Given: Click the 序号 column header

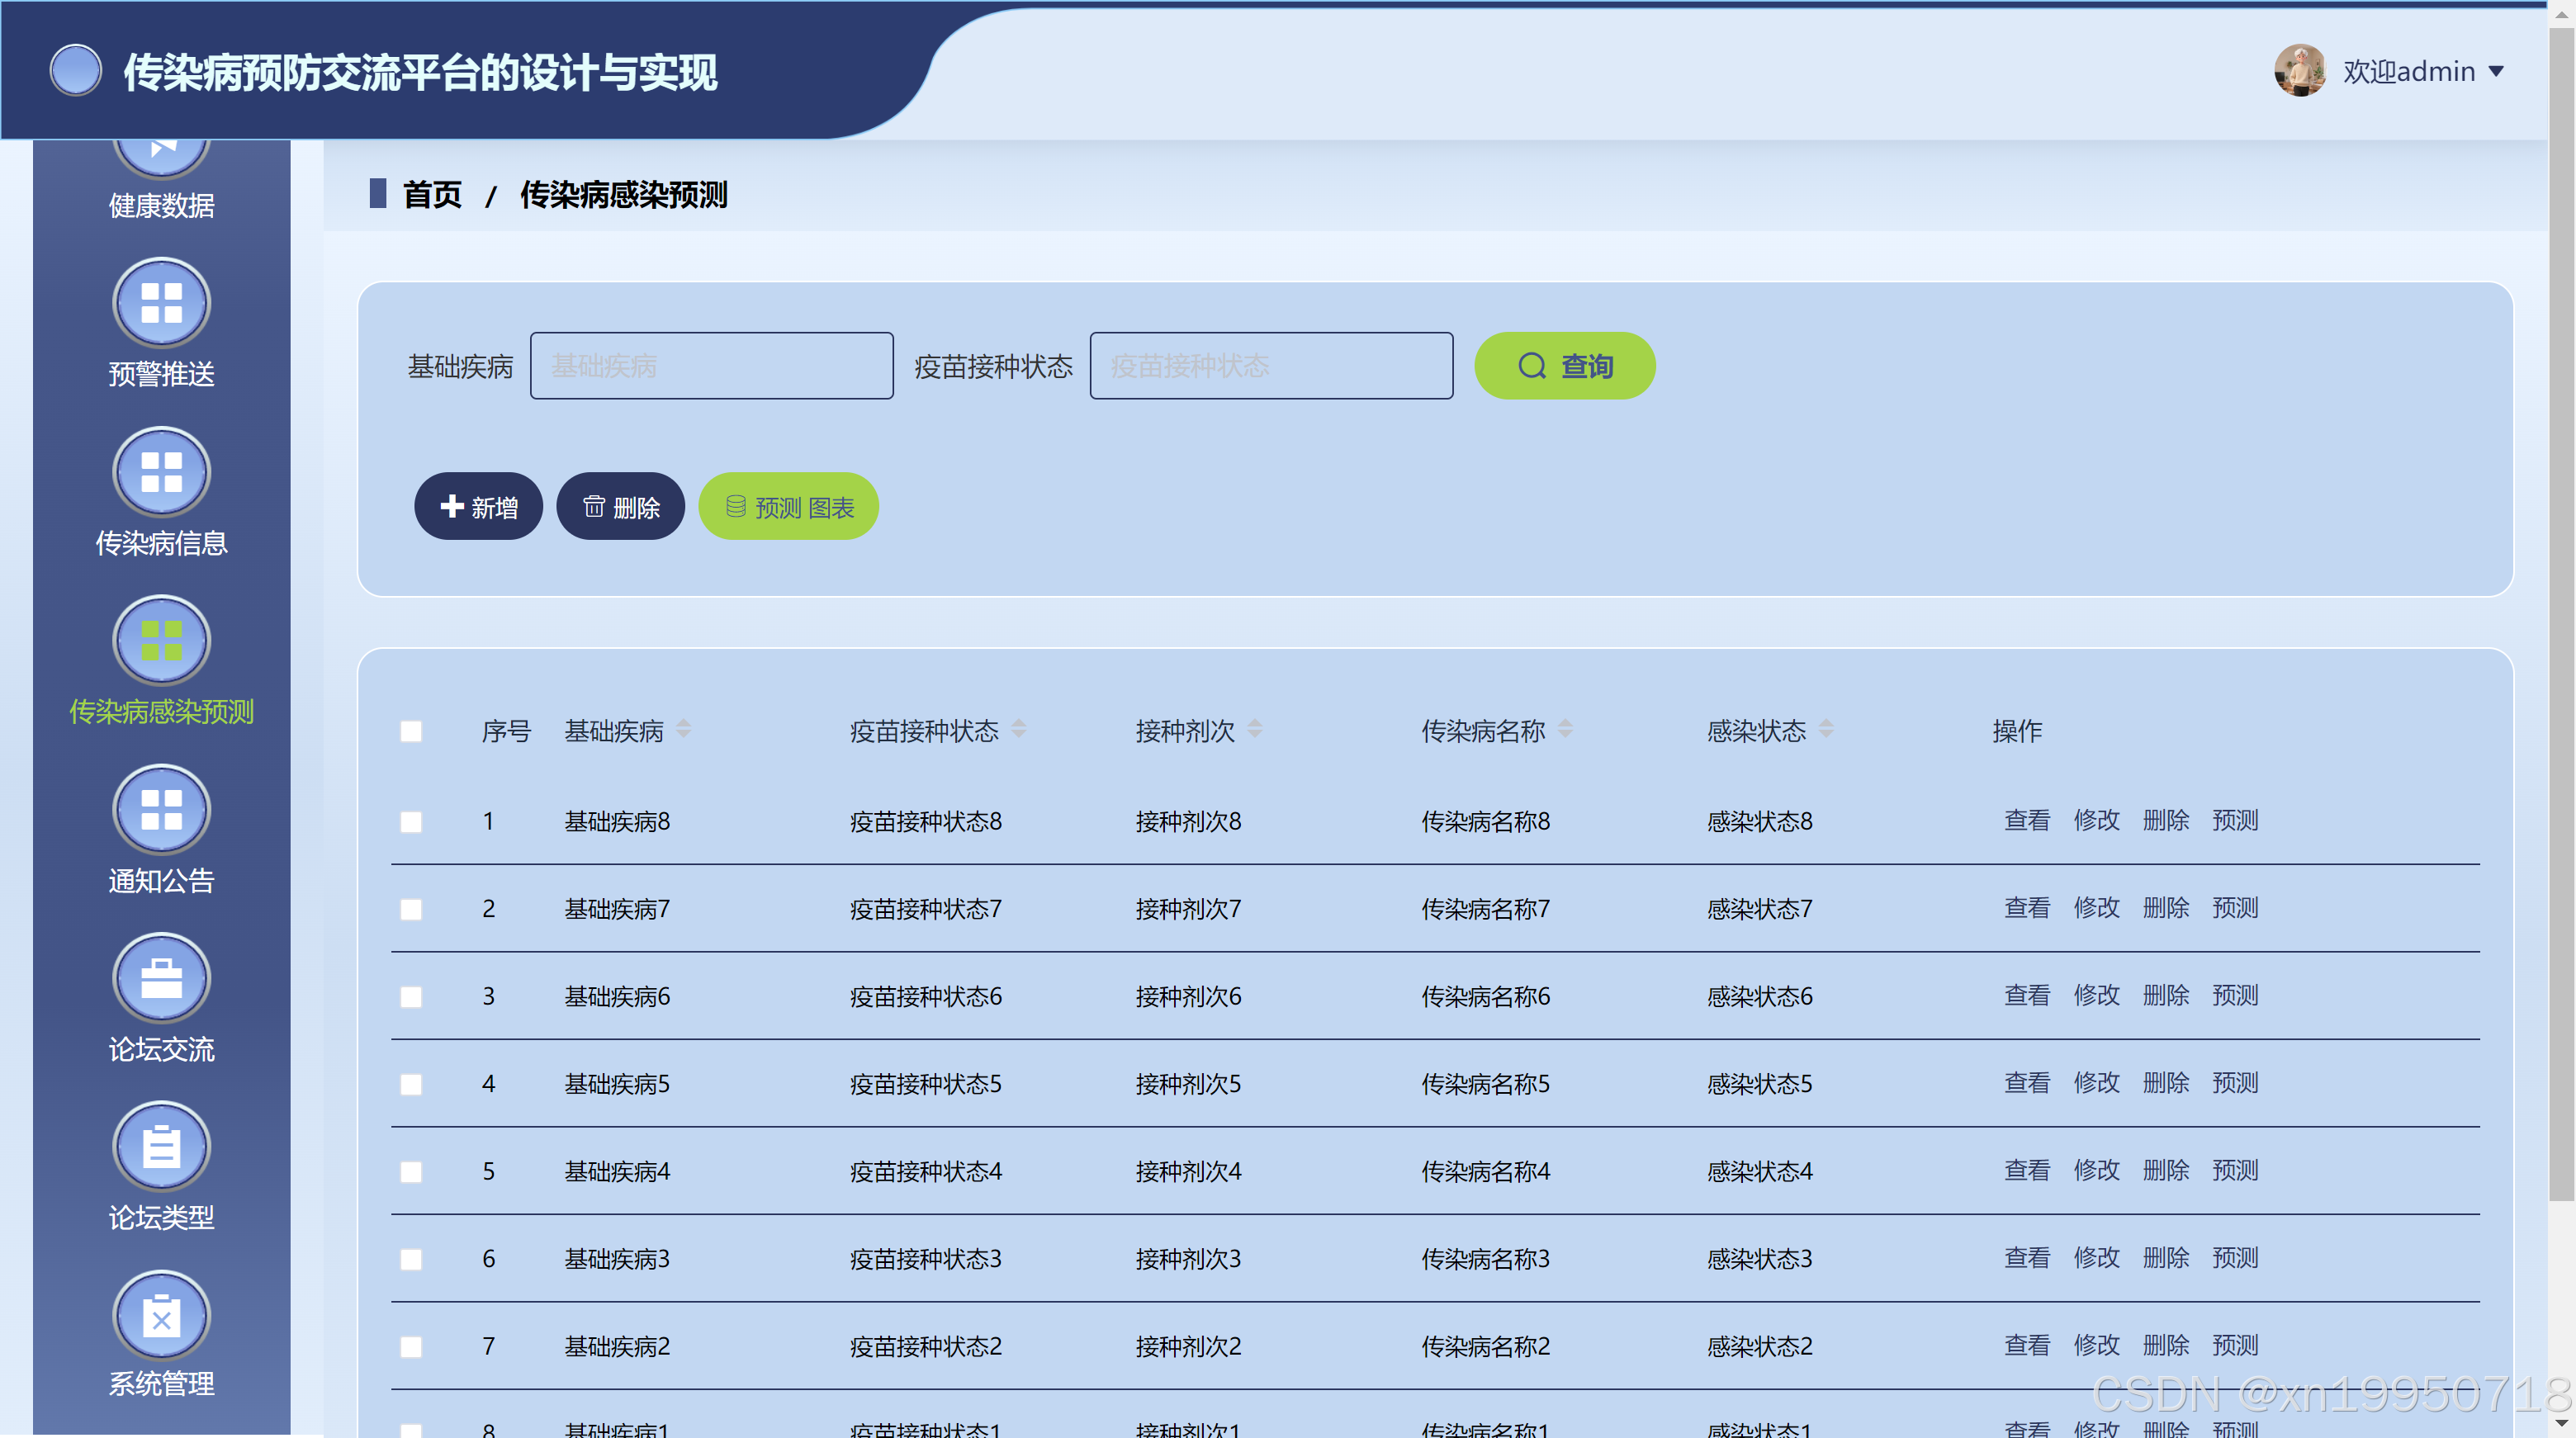Looking at the screenshot, I should (x=505, y=731).
